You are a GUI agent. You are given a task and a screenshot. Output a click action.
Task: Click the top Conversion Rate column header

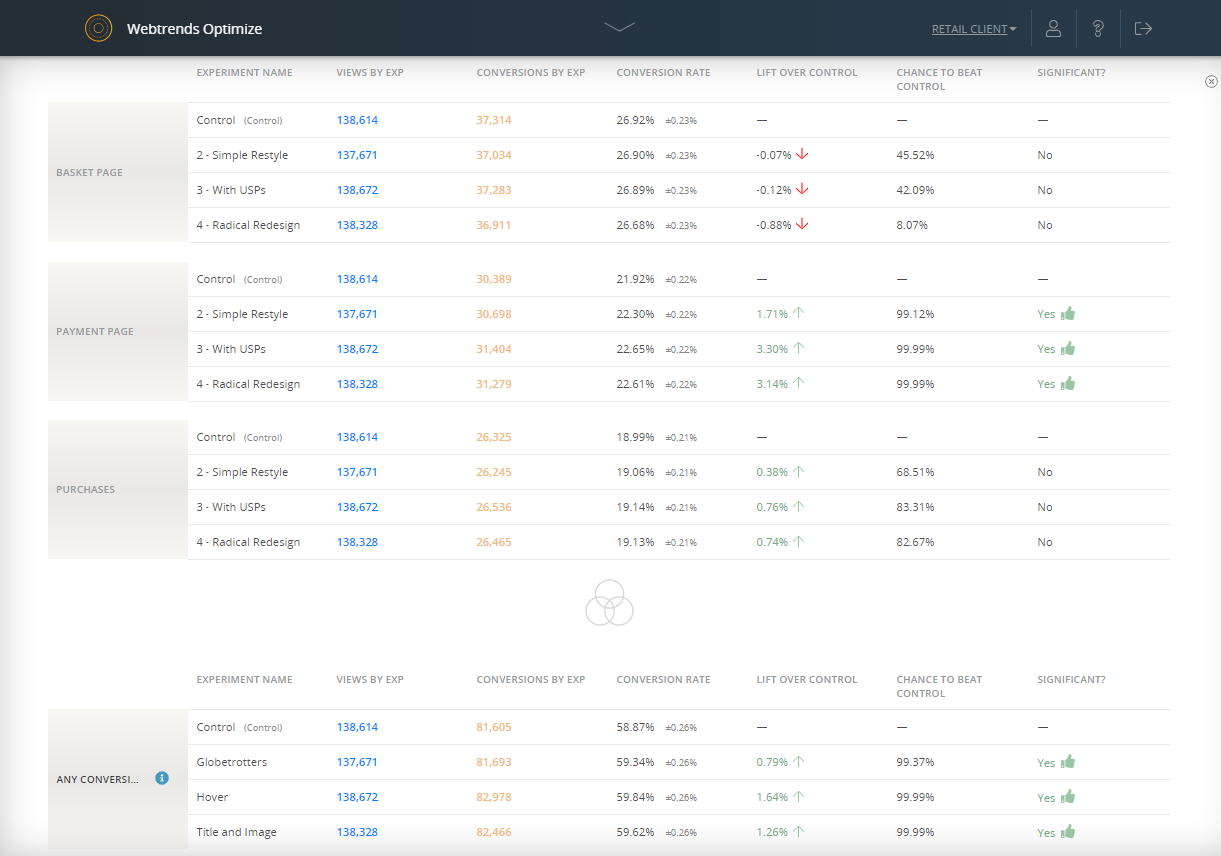click(x=663, y=72)
